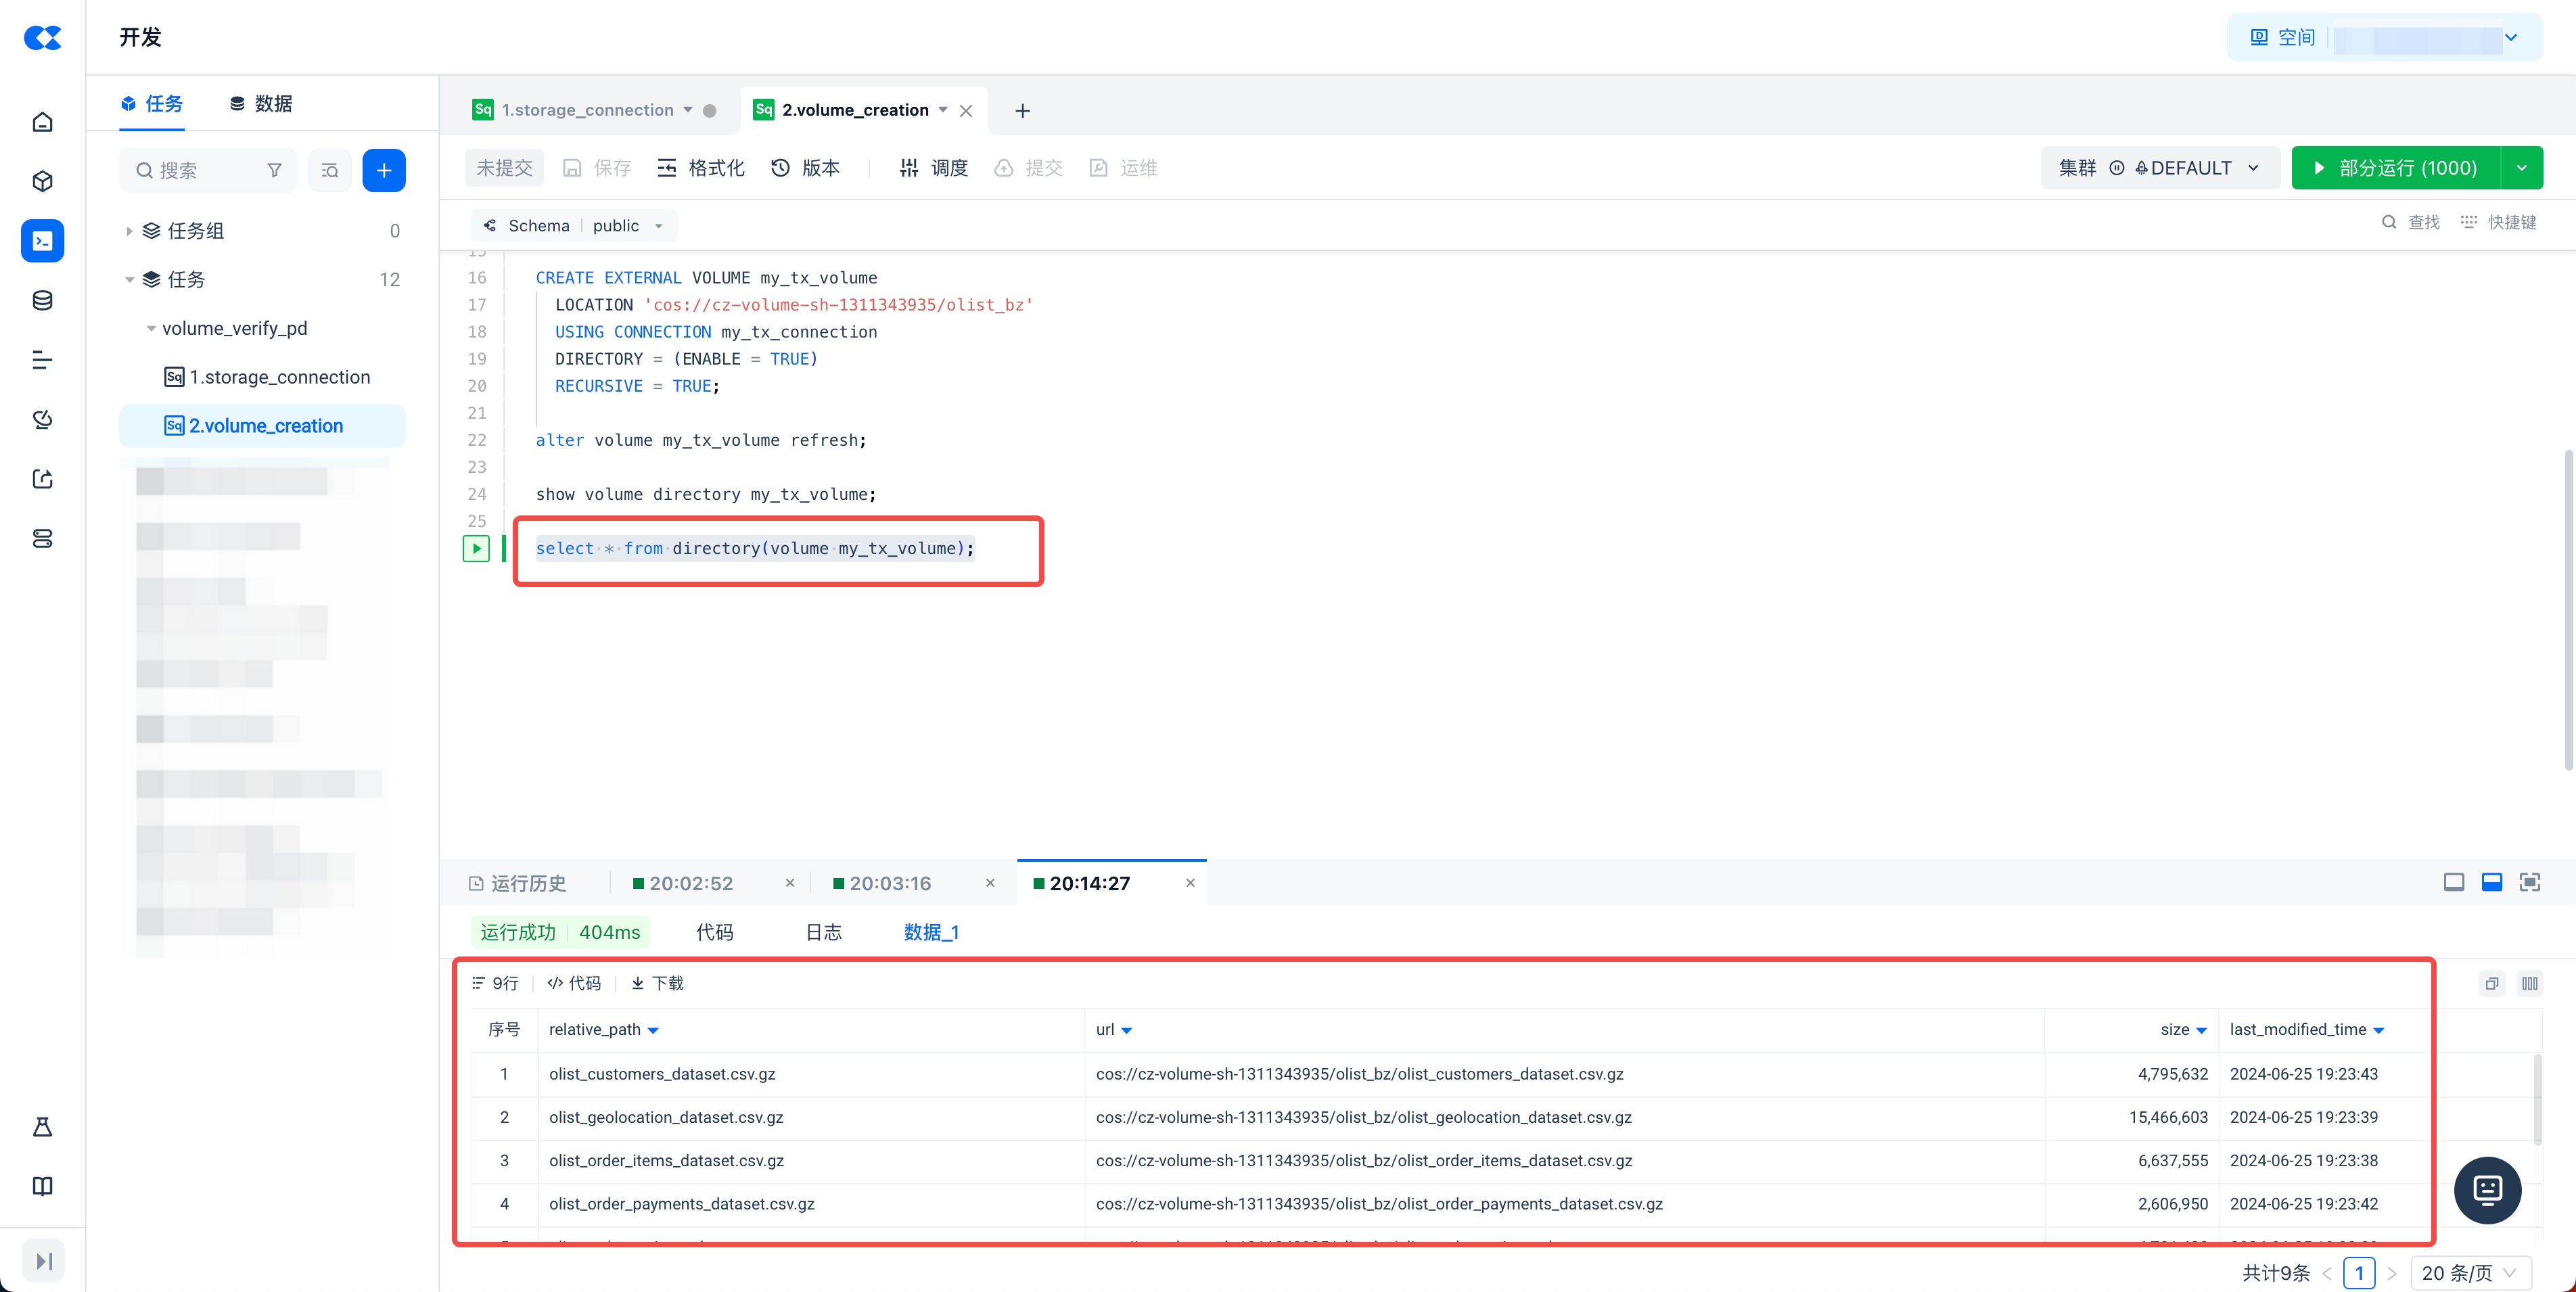The height and width of the screenshot is (1292, 2576).
Task: Toggle fullscreen result panel layout icon
Action: [2529, 882]
